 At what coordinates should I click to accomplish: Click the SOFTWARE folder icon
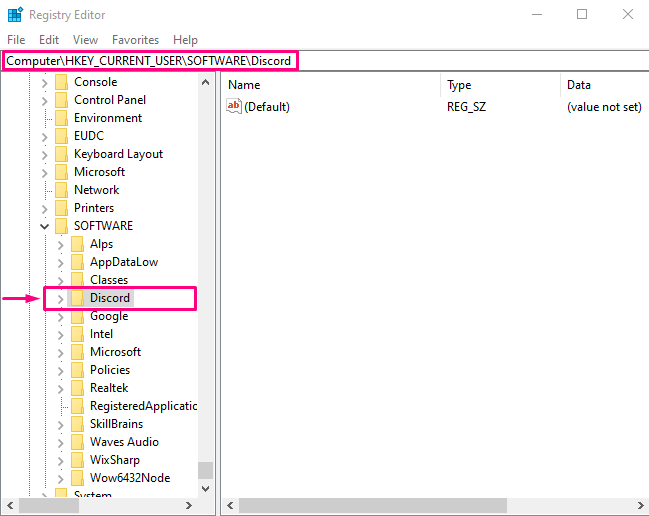pos(62,226)
